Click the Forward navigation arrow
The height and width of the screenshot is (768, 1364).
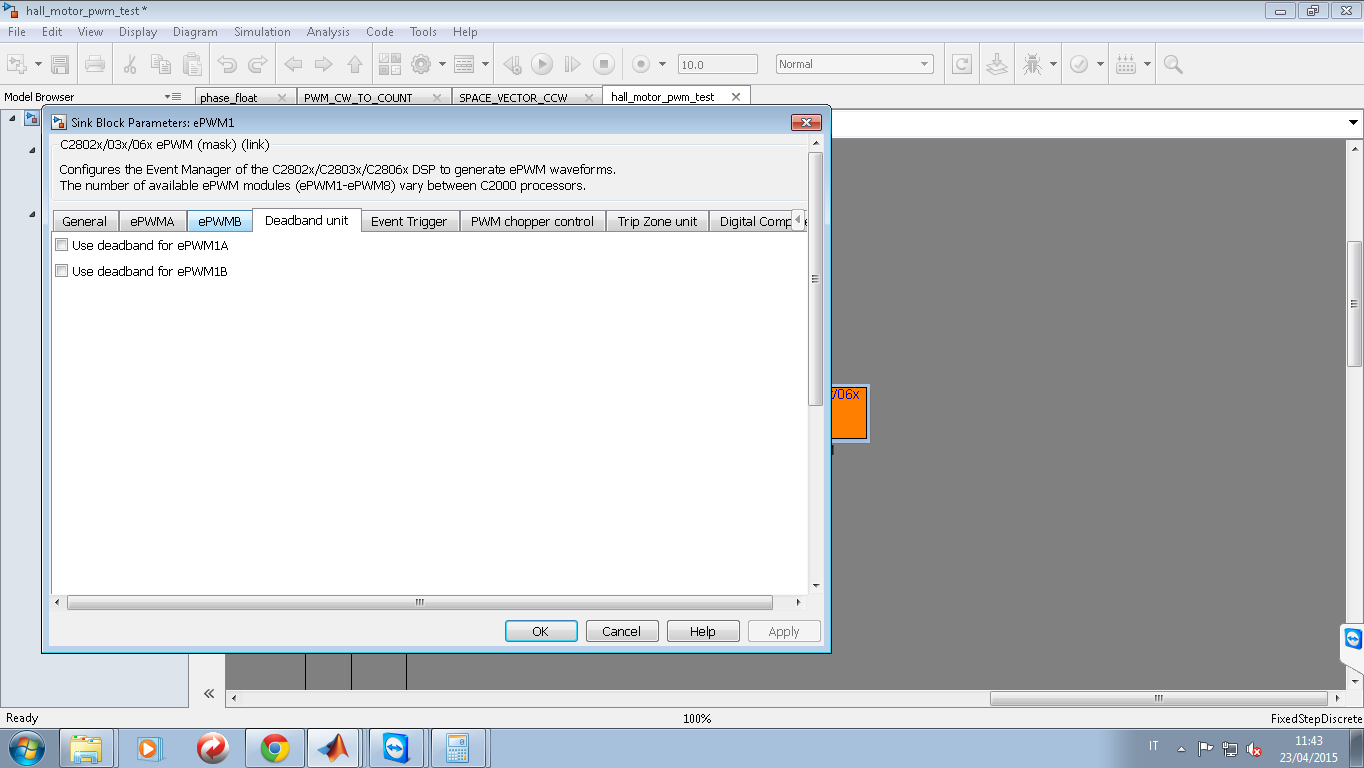tap(324, 64)
